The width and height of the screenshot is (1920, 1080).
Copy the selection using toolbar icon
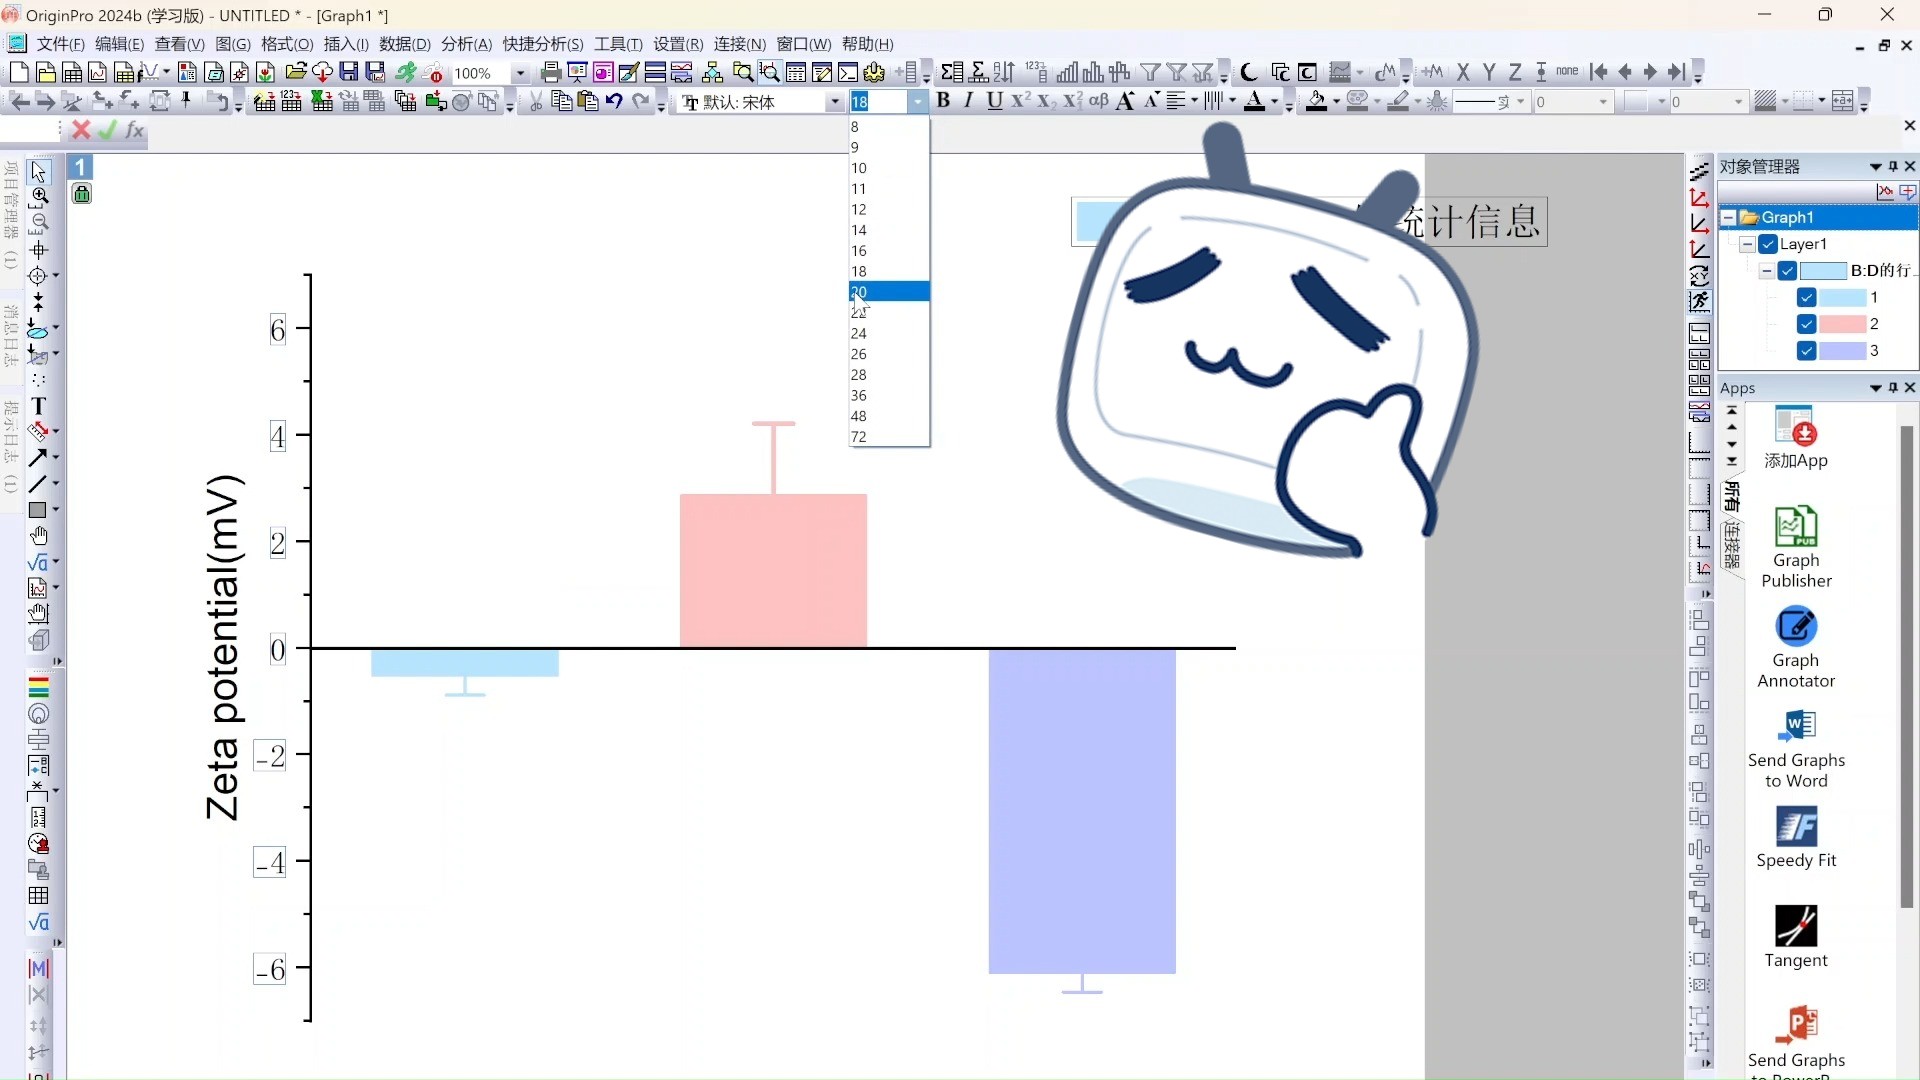562,101
